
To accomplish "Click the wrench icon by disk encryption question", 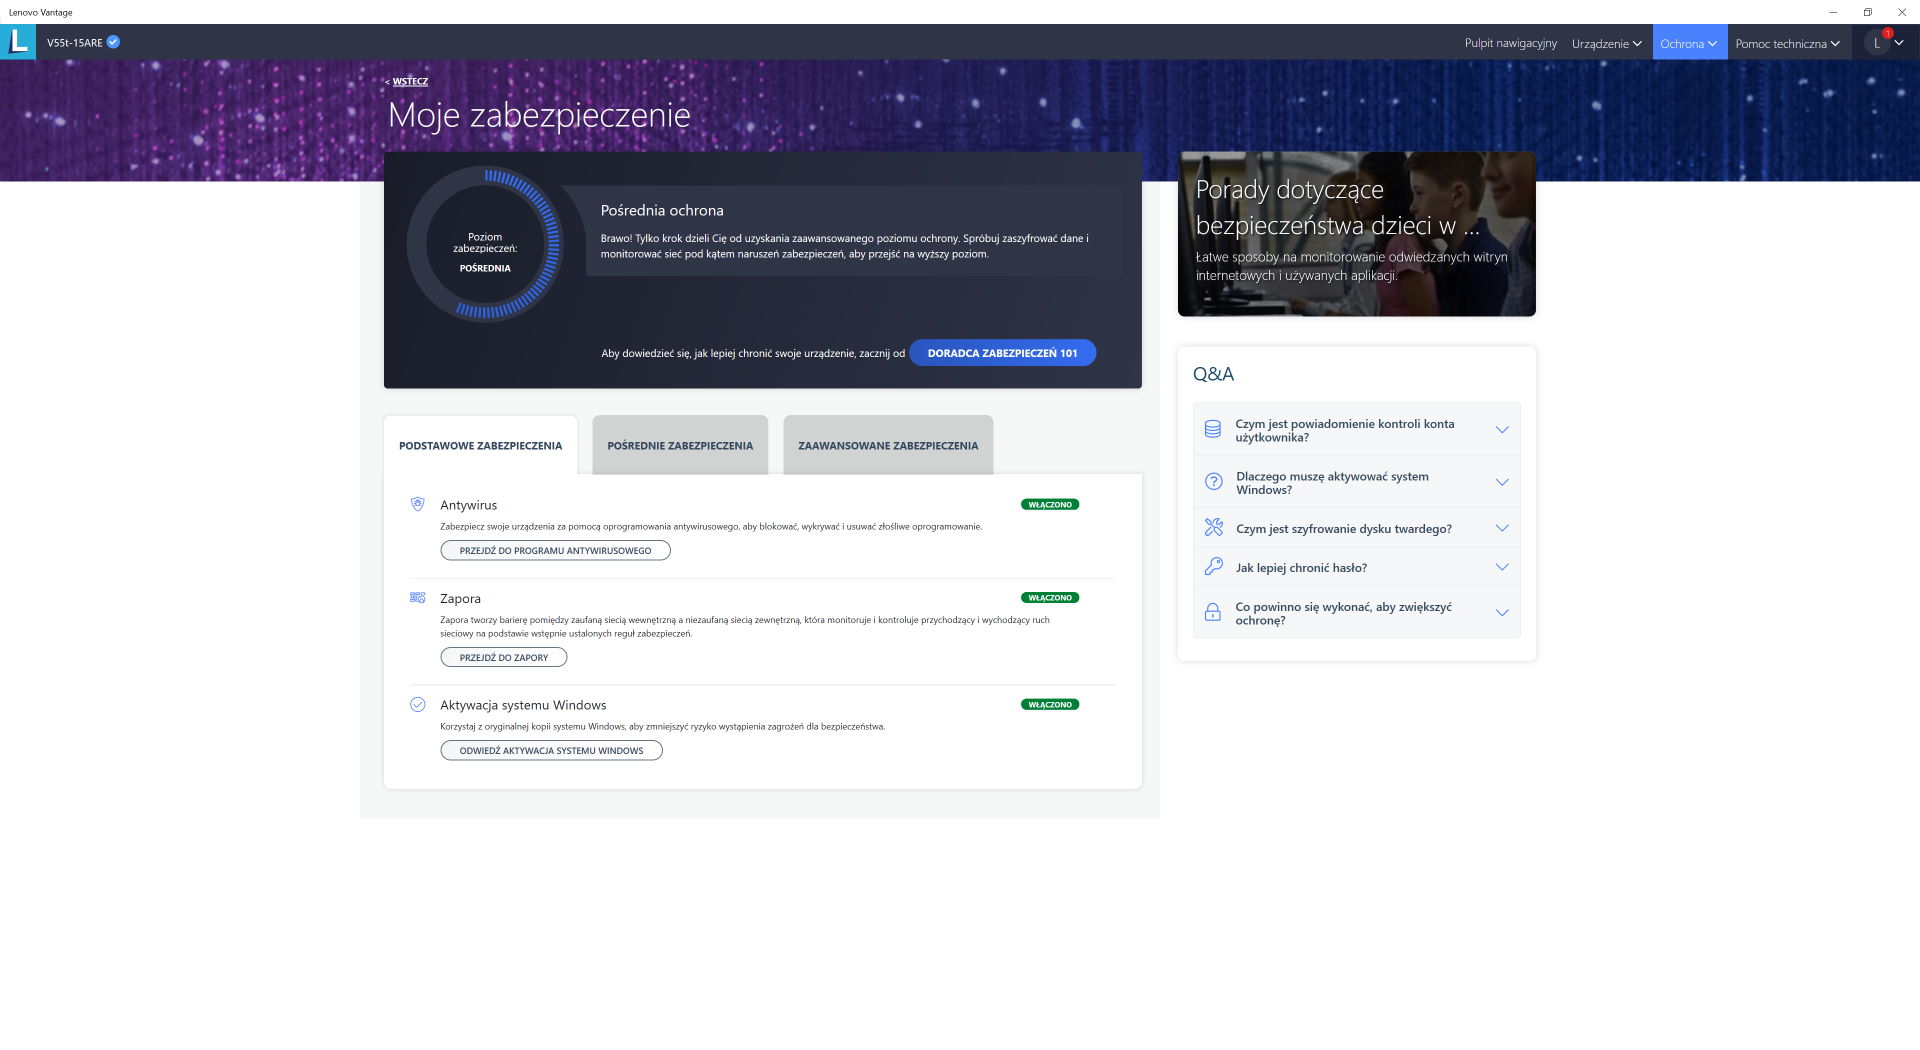I will tap(1213, 528).
